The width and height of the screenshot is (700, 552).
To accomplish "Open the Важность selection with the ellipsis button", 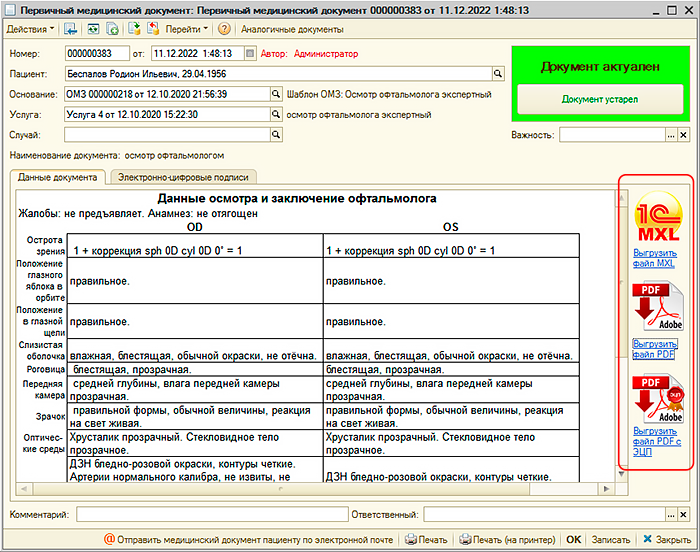I will pyautogui.click(x=671, y=134).
